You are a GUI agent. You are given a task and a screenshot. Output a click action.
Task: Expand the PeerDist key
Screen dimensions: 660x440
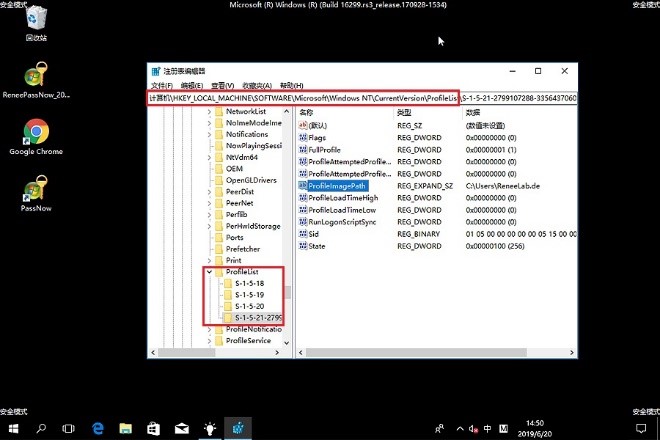click(209, 192)
